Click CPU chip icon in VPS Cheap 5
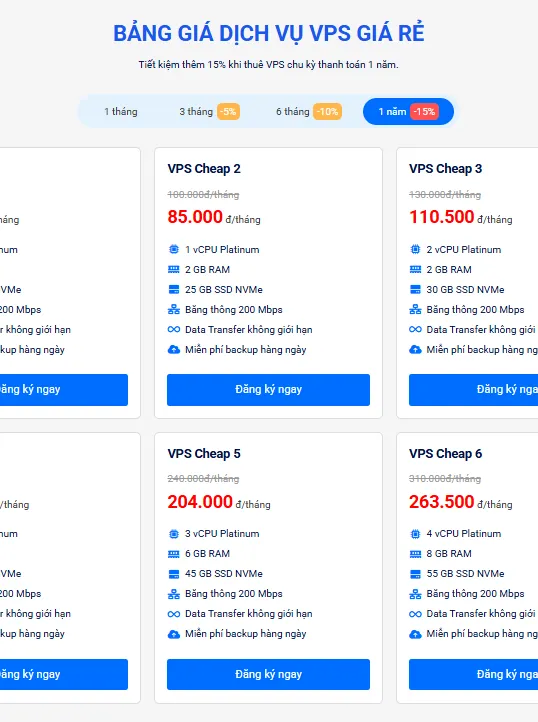This screenshot has width=538, height=722. coord(174,534)
